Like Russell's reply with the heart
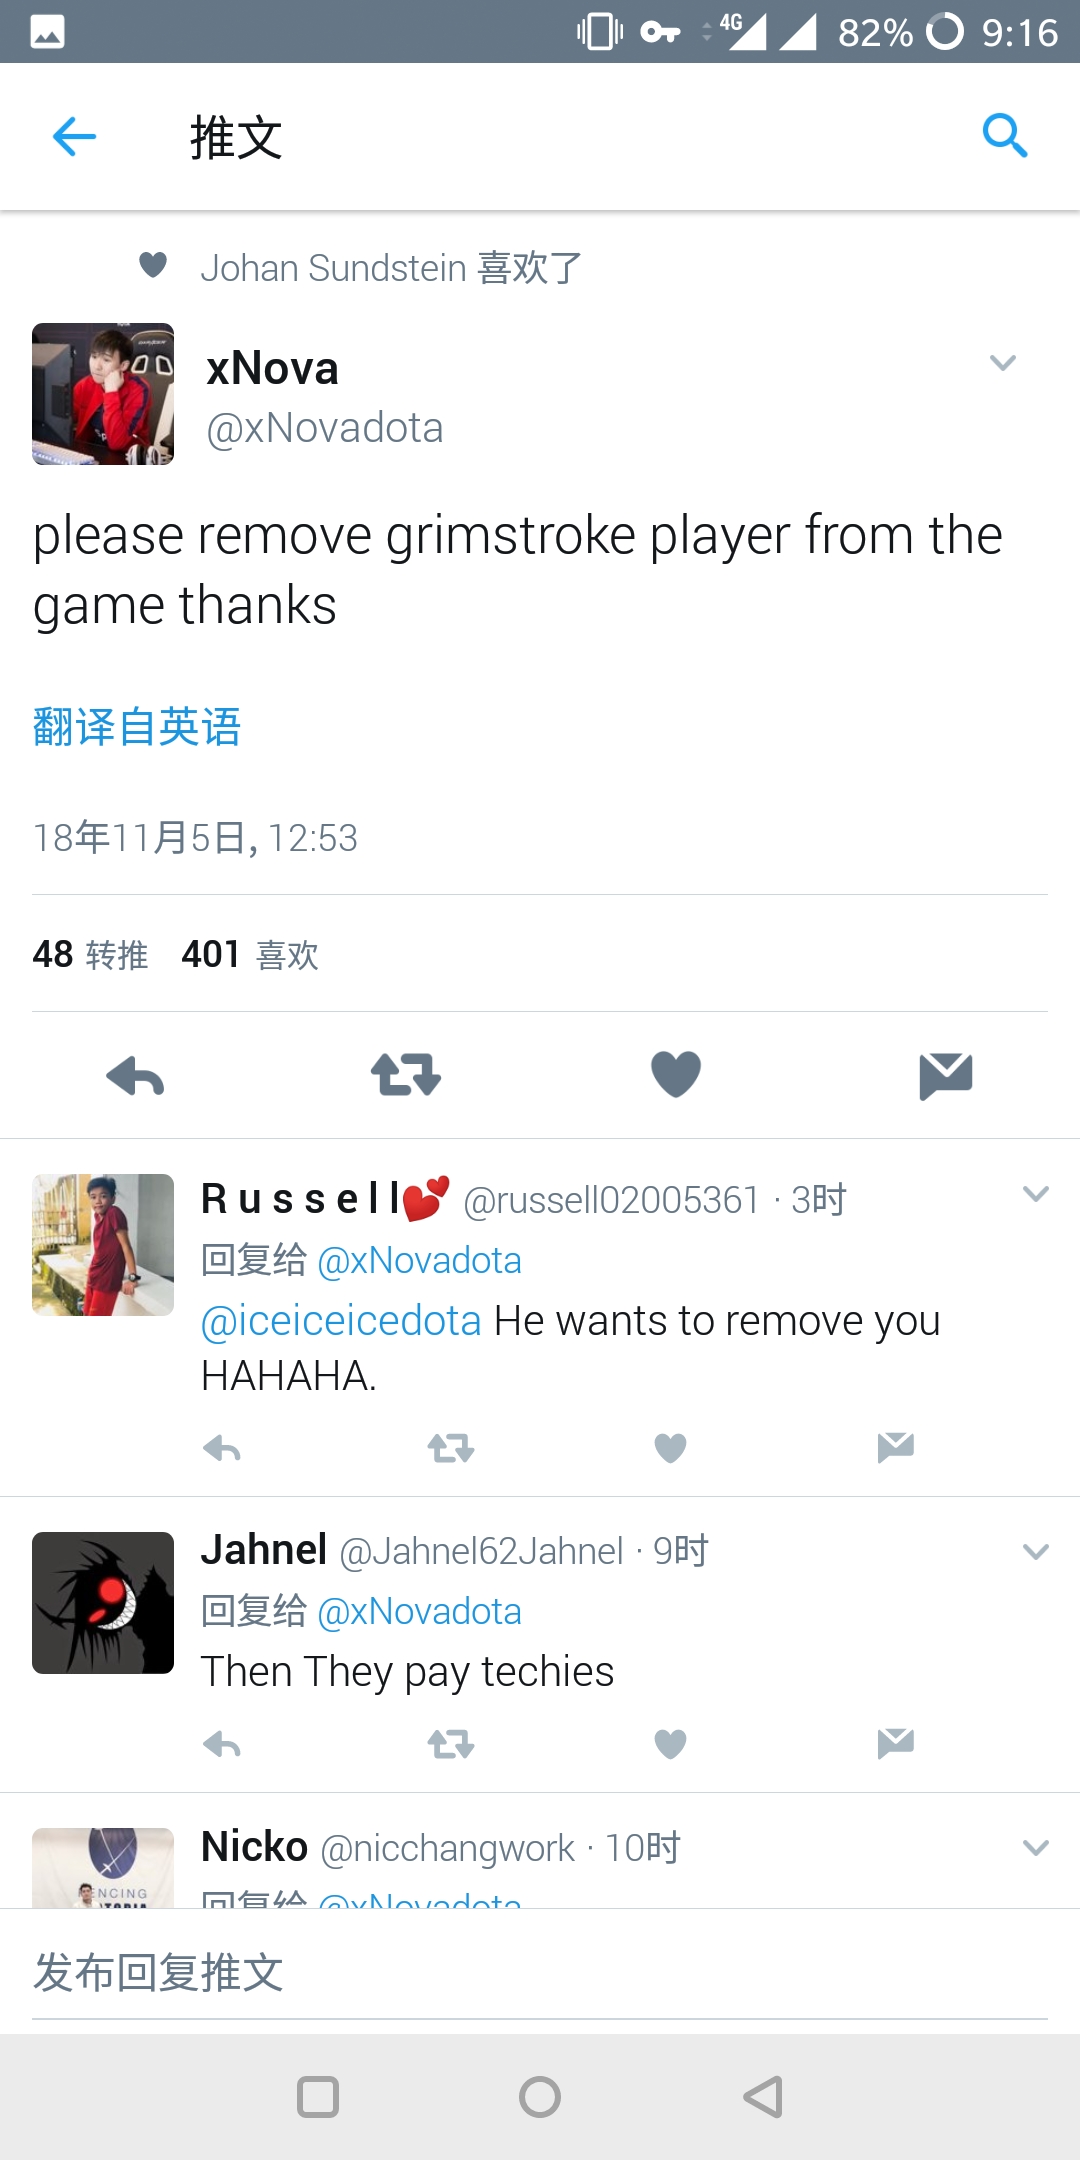This screenshot has width=1080, height=2160. click(670, 1447)
